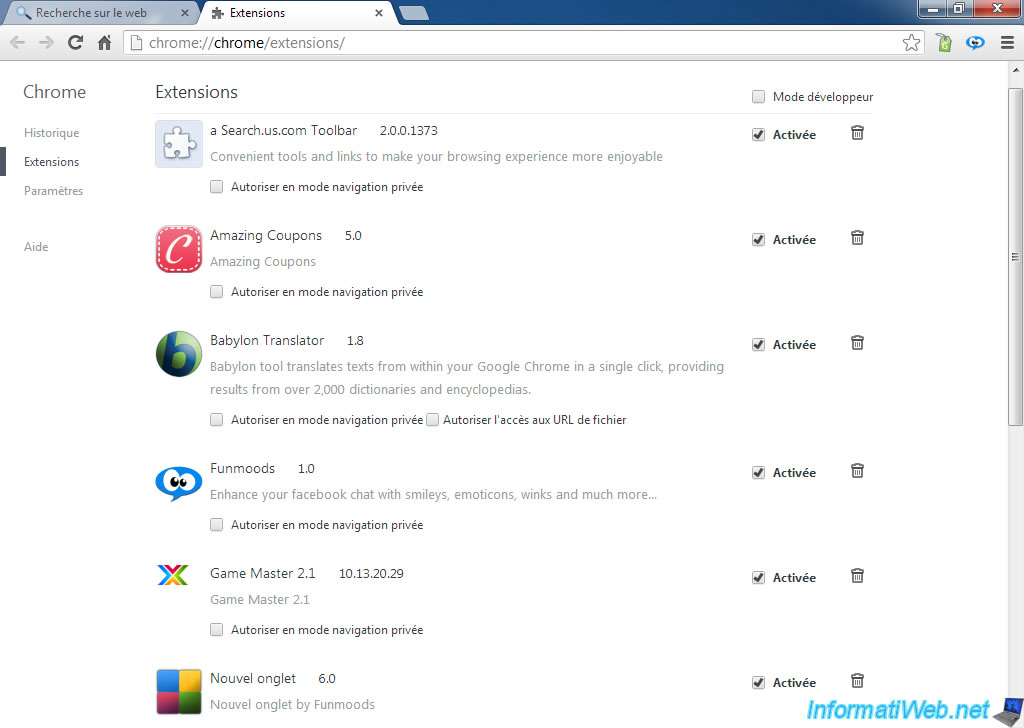Open the Chrome hamburger menu

click(1007, 43)
